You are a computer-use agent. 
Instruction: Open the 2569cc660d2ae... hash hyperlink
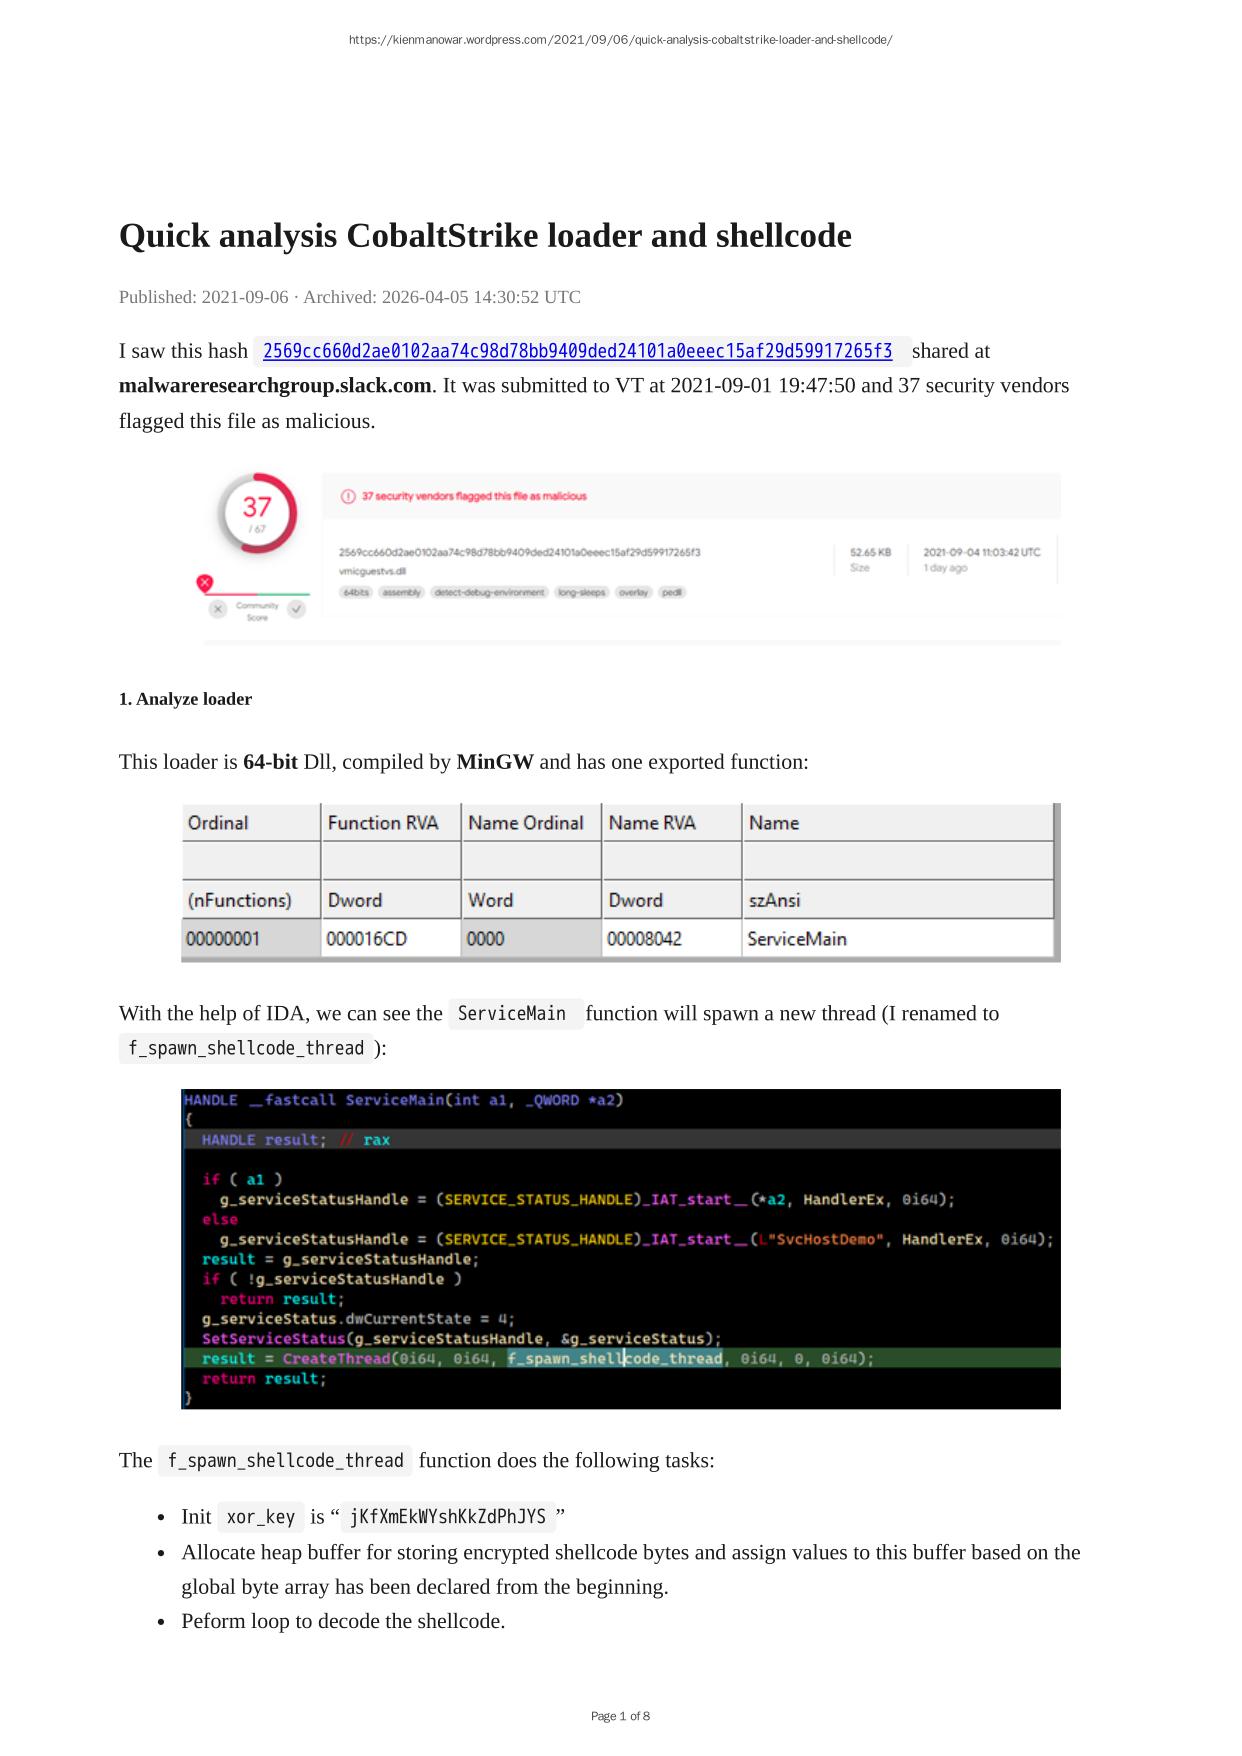coord(577,351)
